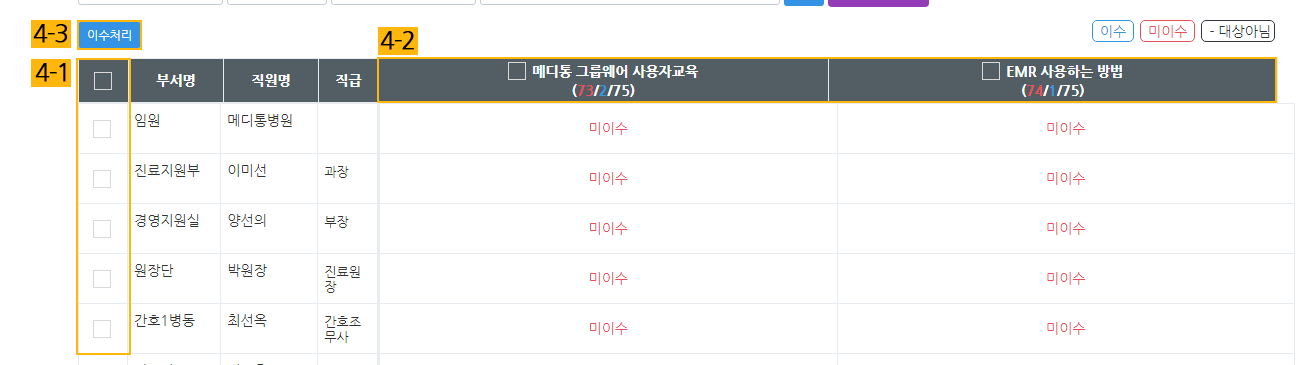Viewport: 1316px width, 365px height.
Task: Toggle the checkbox beside 박원장
Action: [x=102, y=279]
